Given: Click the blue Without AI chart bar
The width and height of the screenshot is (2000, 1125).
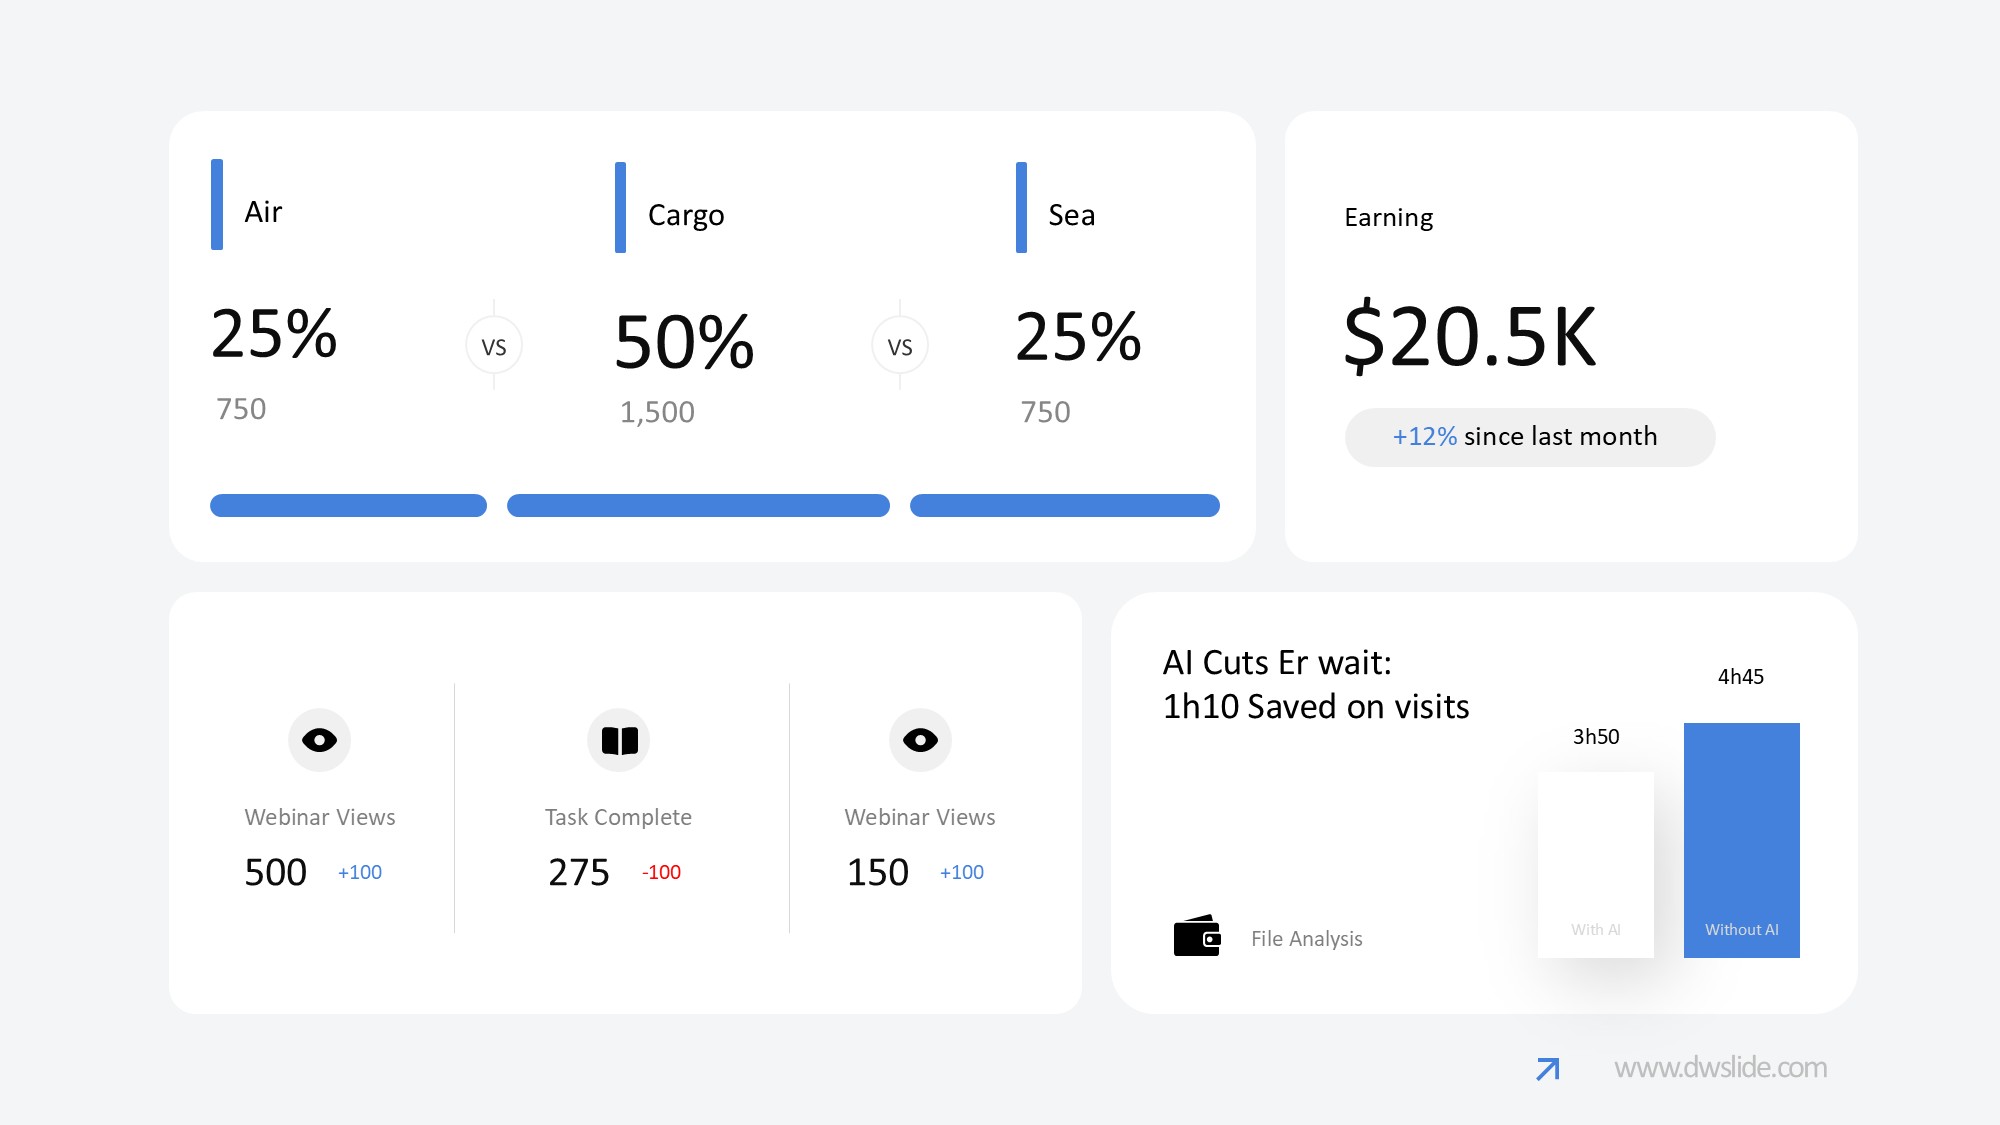Looking at the screenshot, I should click(x=1741, y=840).
